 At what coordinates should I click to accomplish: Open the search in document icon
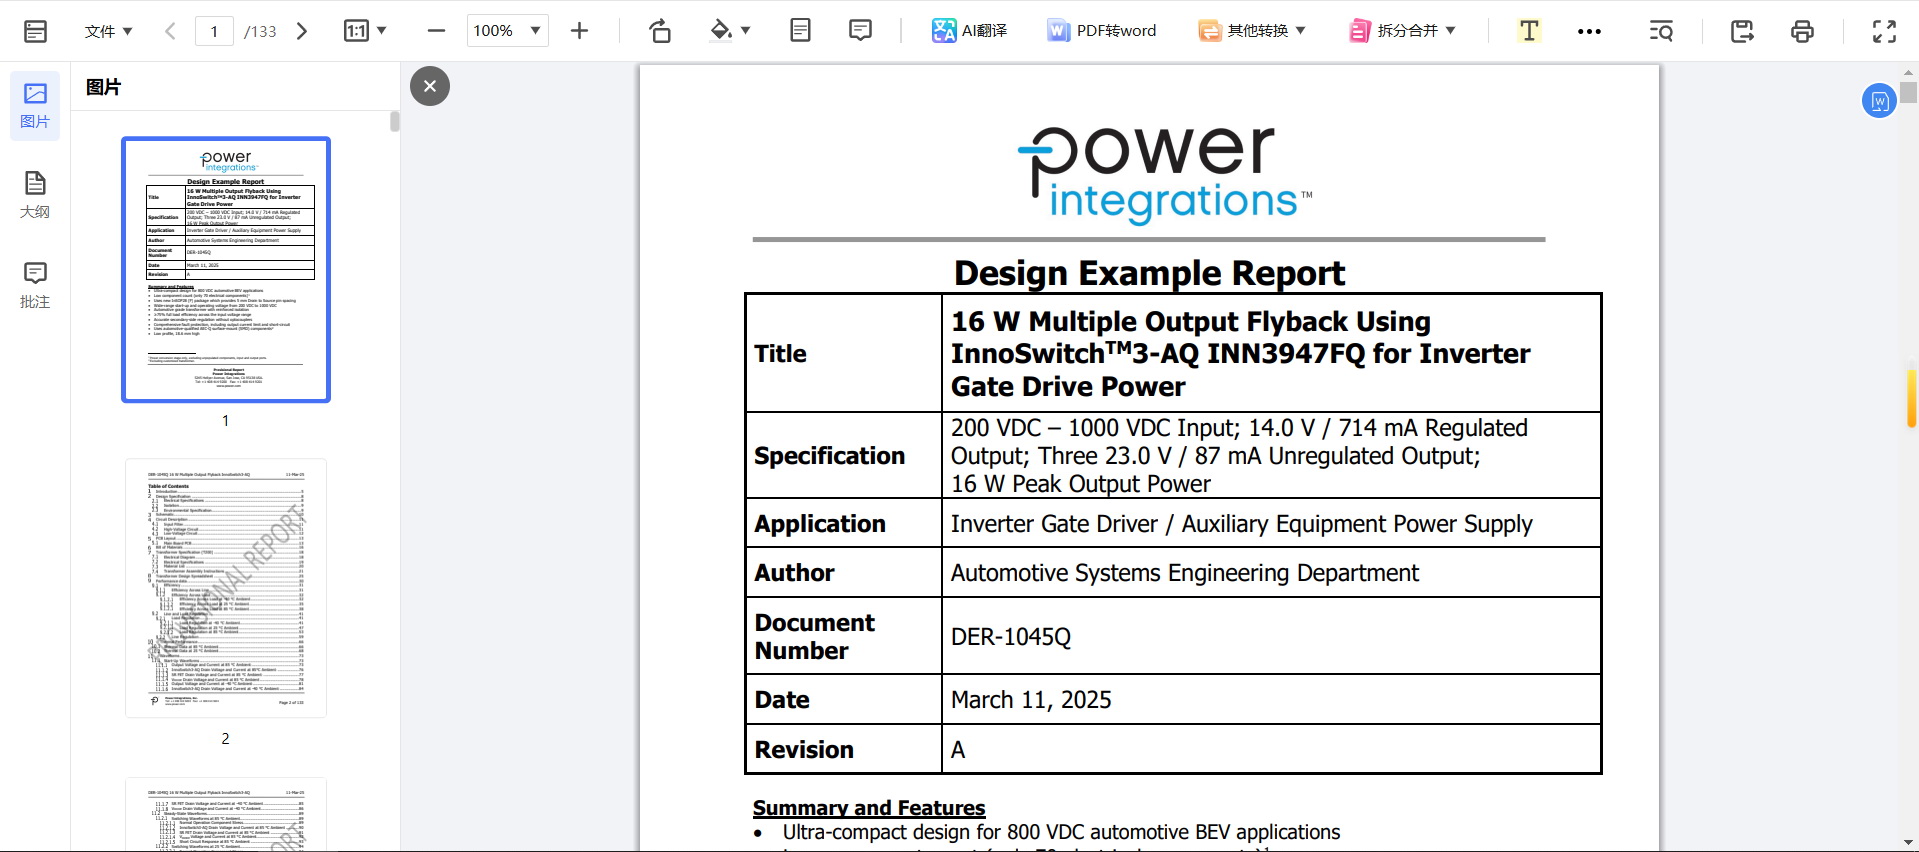[x=1661, y=31]
